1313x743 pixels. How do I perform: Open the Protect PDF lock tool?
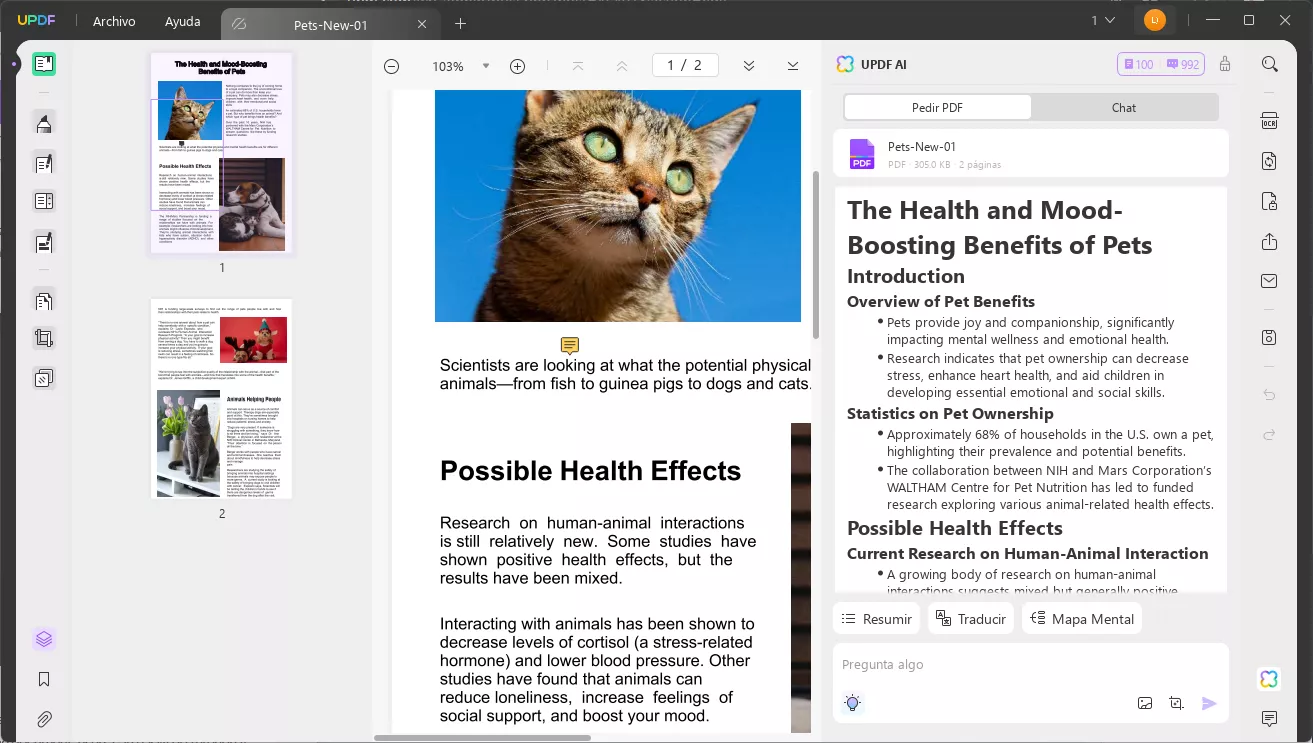[1270, 201]
